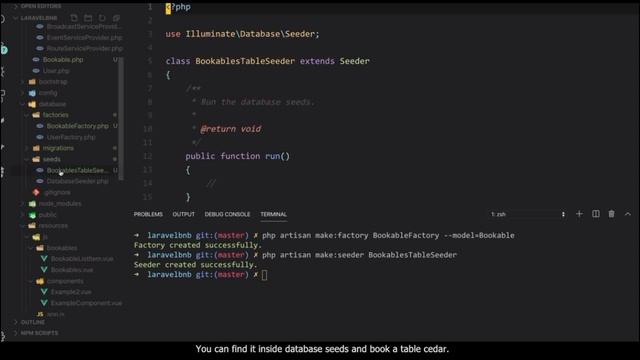Click the terminal prompt cursor
640x360 pixels.
tap(264, 275)
